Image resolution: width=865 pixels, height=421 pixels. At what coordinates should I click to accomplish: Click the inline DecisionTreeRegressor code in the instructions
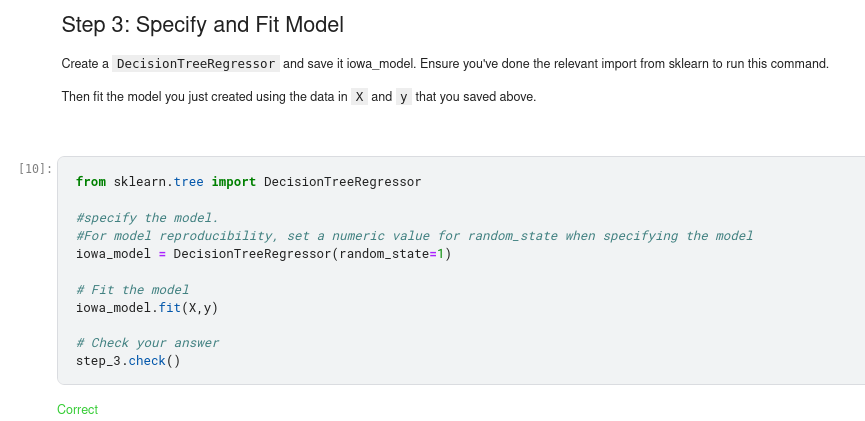coord(196,64)
